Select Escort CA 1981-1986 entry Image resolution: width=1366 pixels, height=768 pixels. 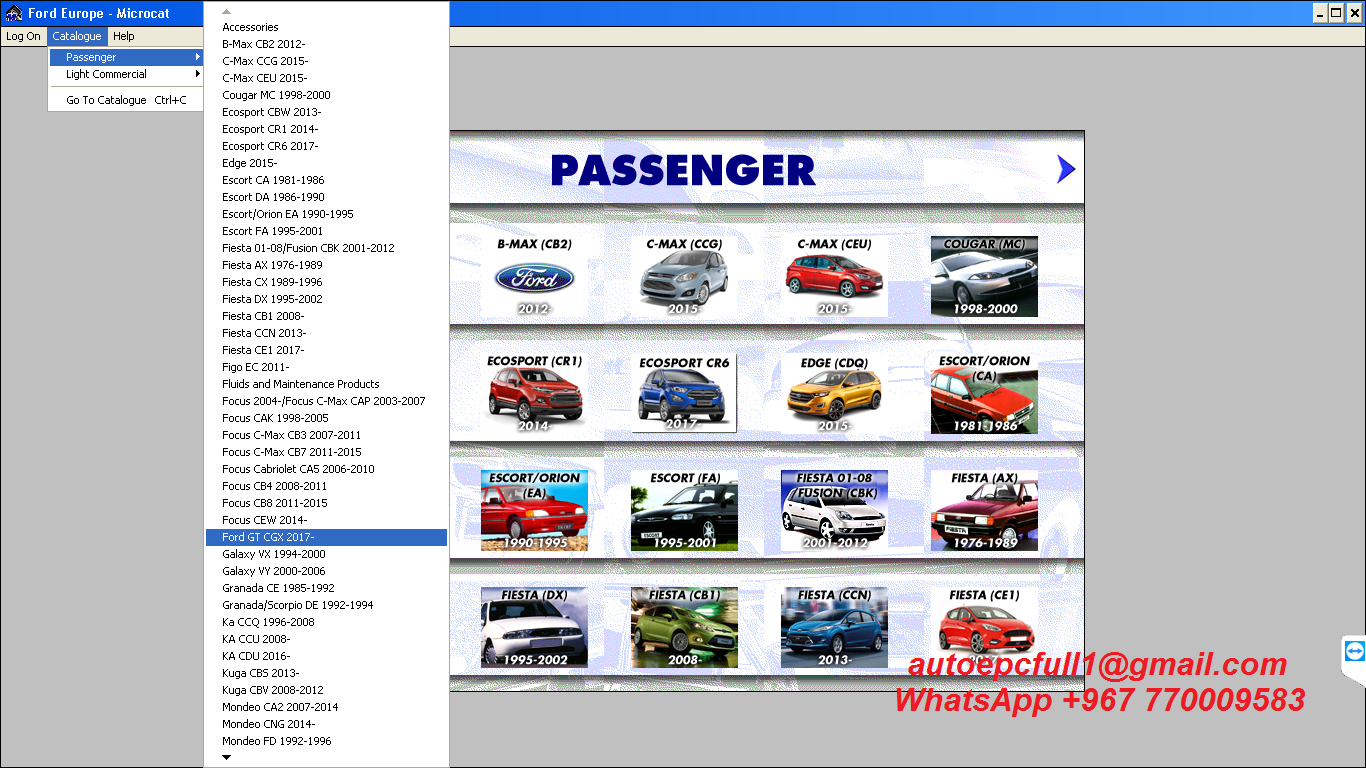point(326,180)
